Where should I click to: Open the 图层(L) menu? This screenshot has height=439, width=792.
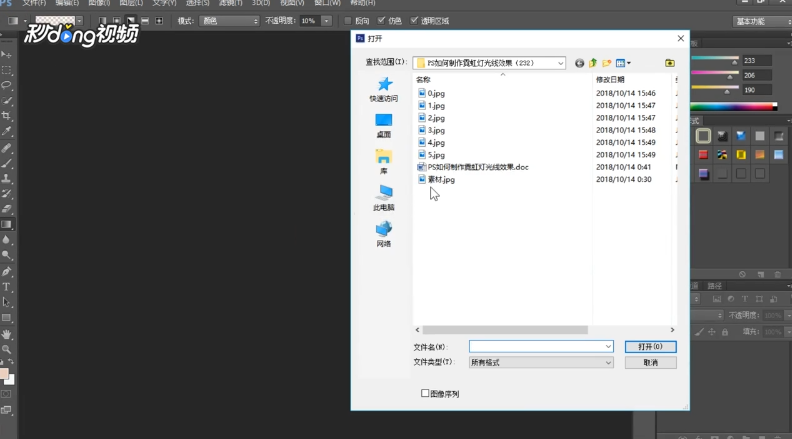[x=131, y=3]
